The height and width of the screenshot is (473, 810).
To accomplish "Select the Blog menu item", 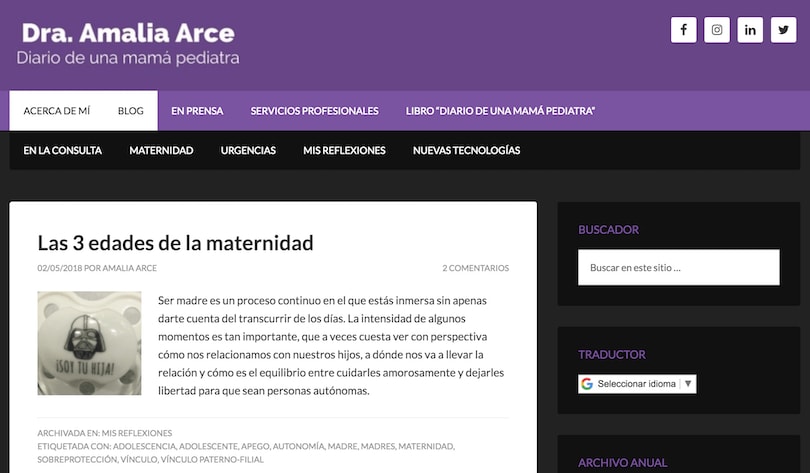I will coord(130,111).
